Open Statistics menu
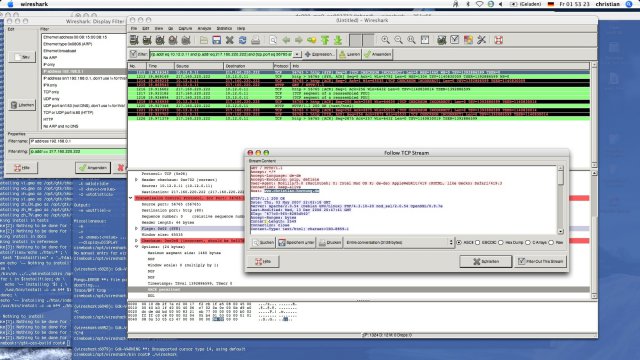 (224, 29)
